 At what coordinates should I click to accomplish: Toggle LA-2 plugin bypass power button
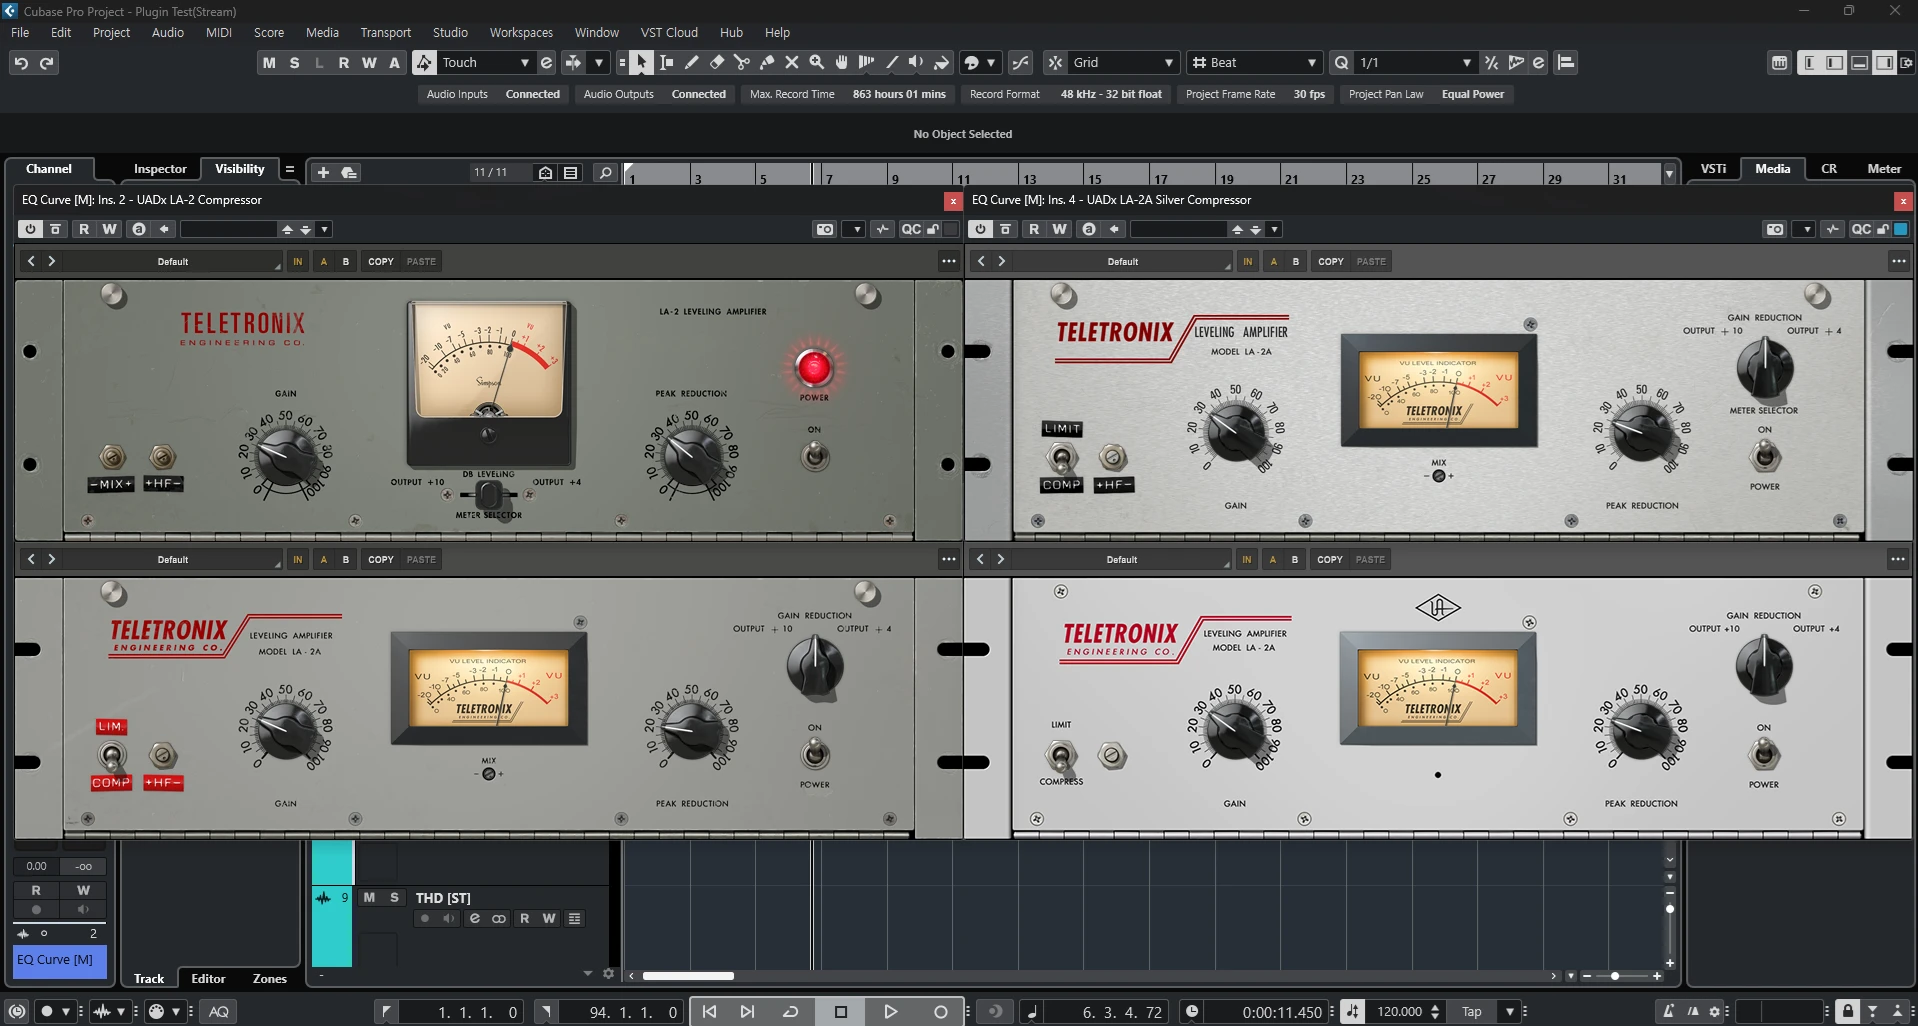coord(30,229)
